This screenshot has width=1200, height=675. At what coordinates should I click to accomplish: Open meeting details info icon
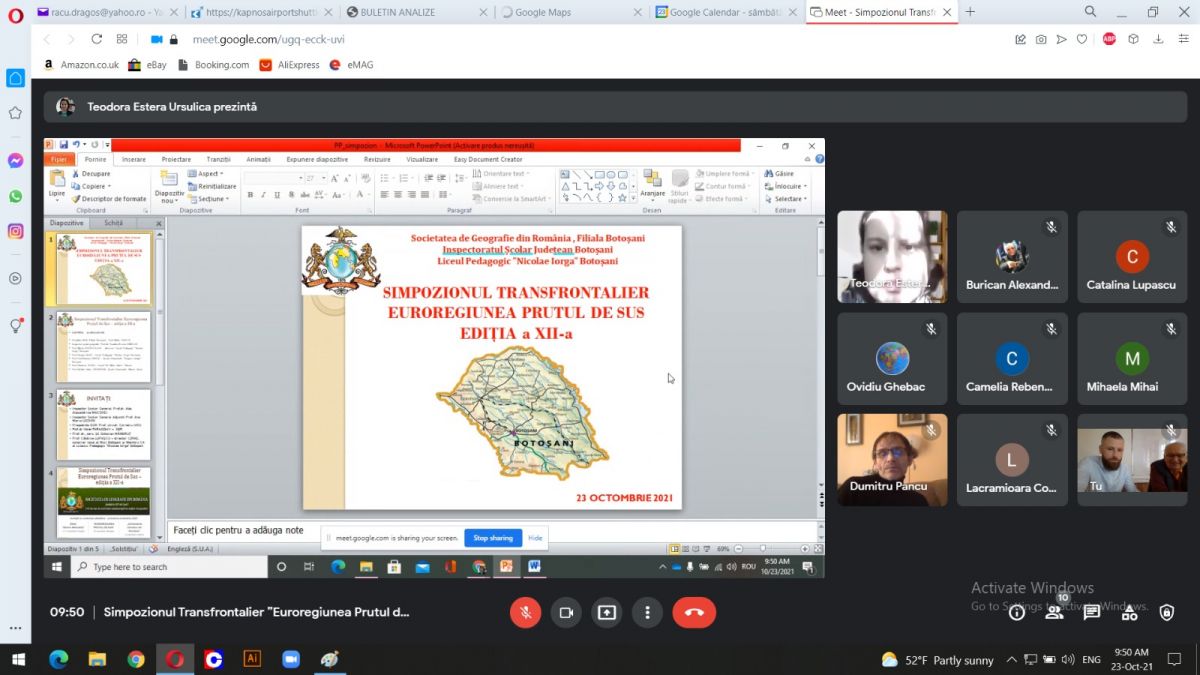(1017, 612)
